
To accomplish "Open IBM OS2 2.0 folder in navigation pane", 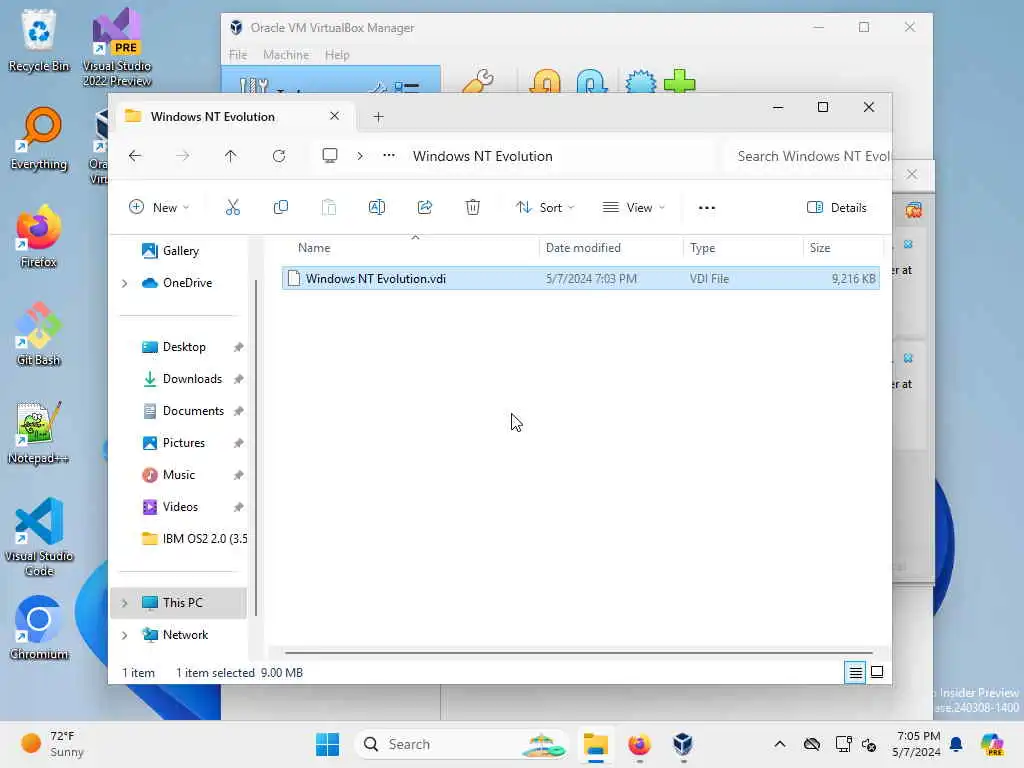I will click(x=194, y=539).
